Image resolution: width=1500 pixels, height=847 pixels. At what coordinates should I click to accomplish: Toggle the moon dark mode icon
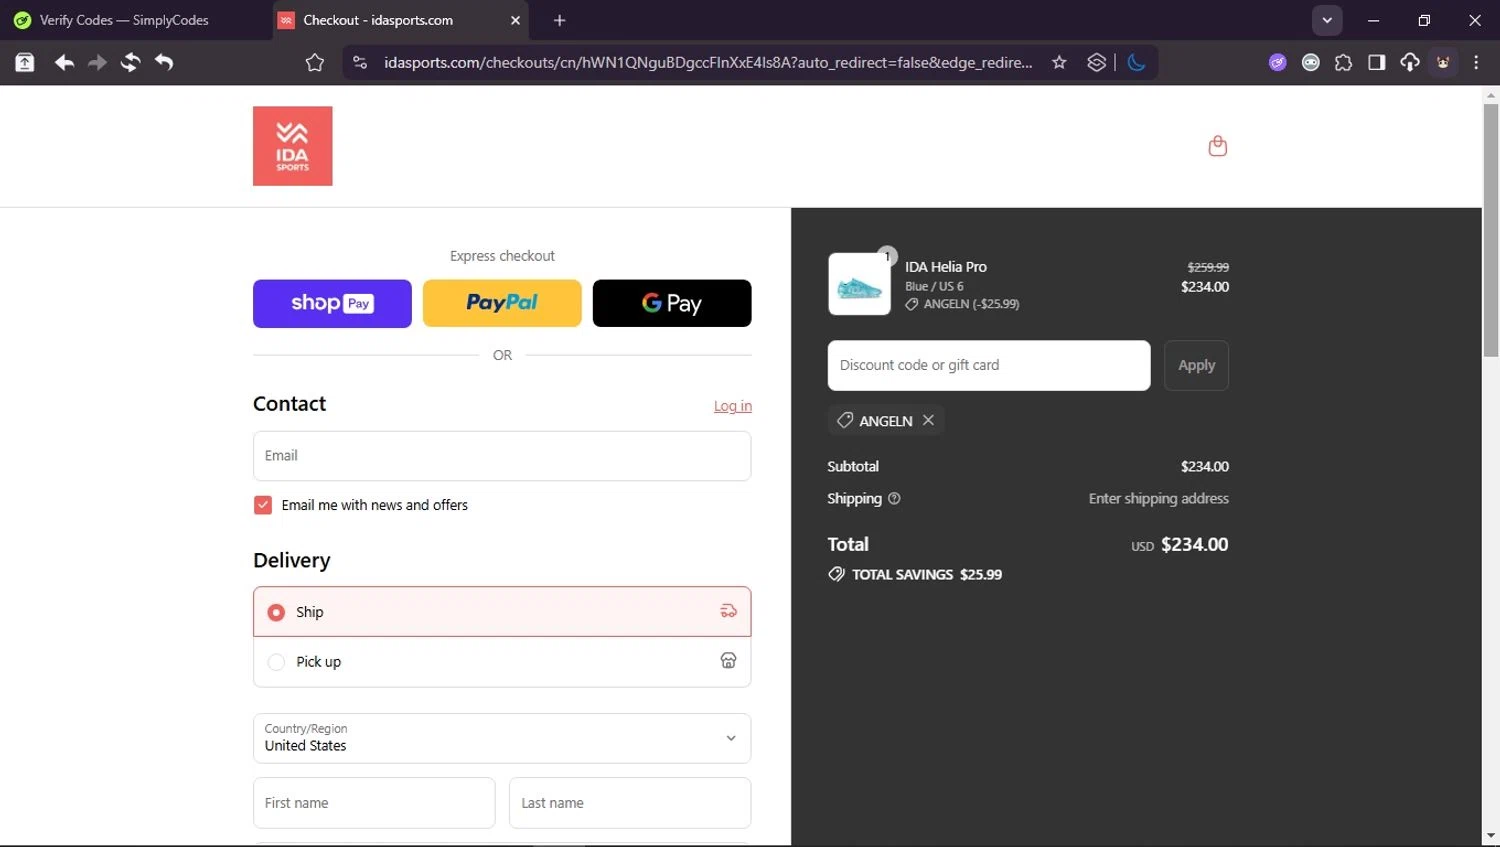1136,63
